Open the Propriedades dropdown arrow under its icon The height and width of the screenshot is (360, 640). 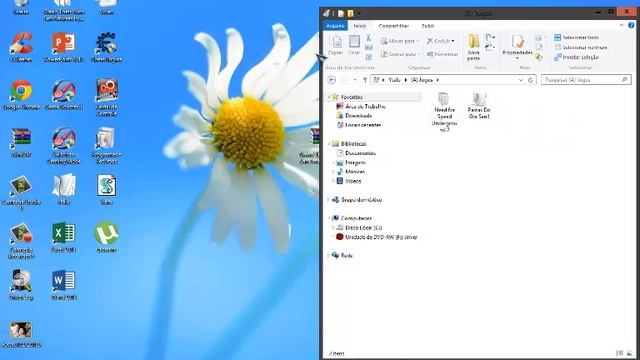pyautogui.click(x=517, y=58)
